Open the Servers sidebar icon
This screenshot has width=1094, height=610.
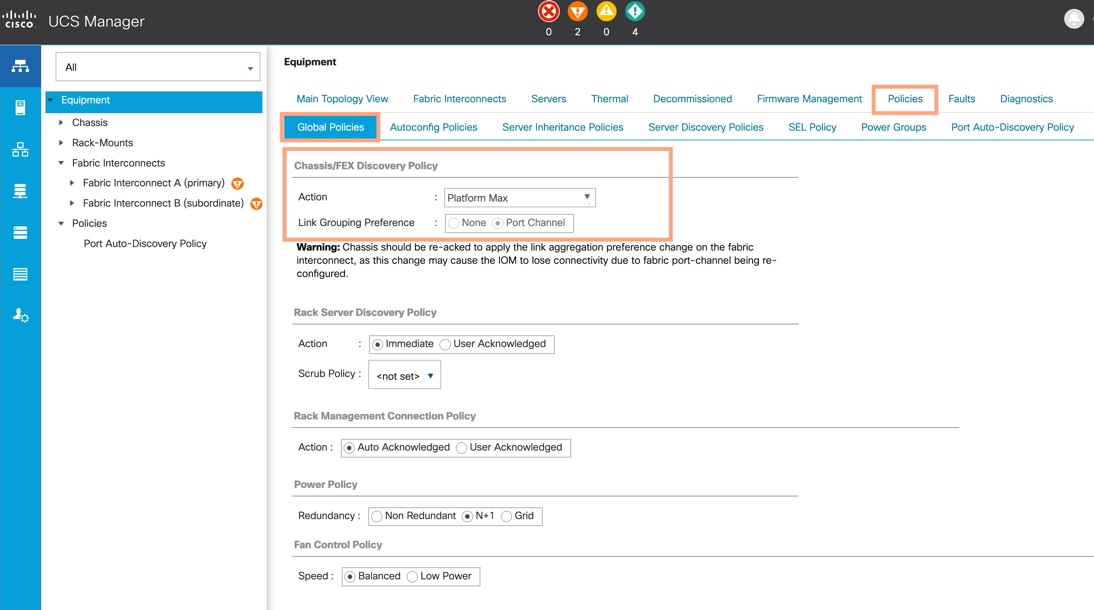point(20,107)
